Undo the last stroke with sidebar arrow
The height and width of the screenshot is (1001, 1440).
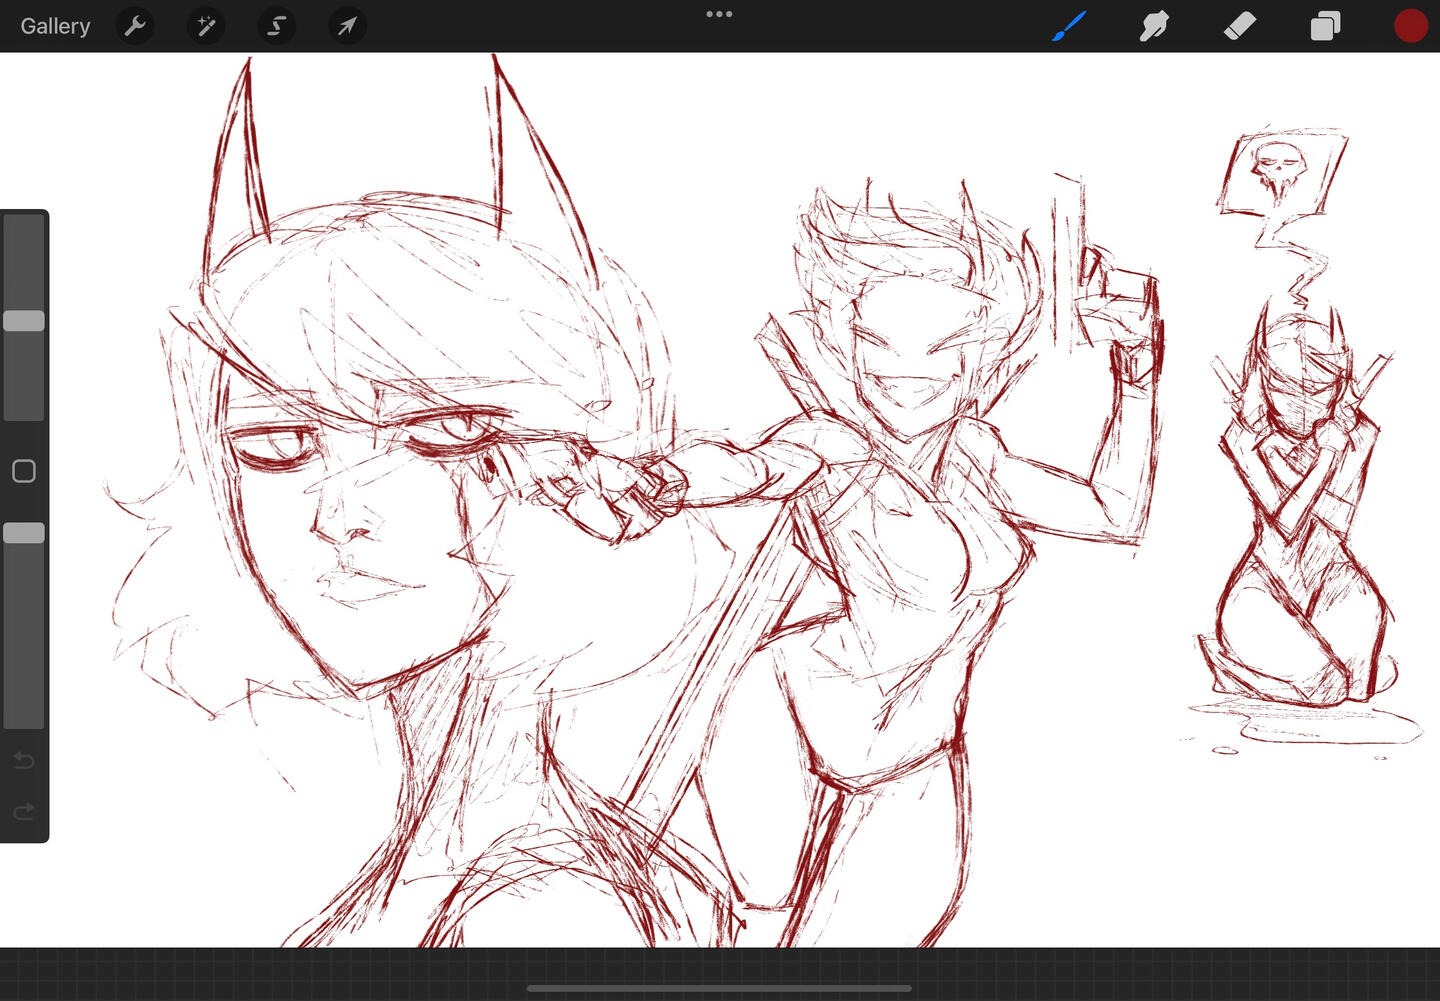pos(24,761)
